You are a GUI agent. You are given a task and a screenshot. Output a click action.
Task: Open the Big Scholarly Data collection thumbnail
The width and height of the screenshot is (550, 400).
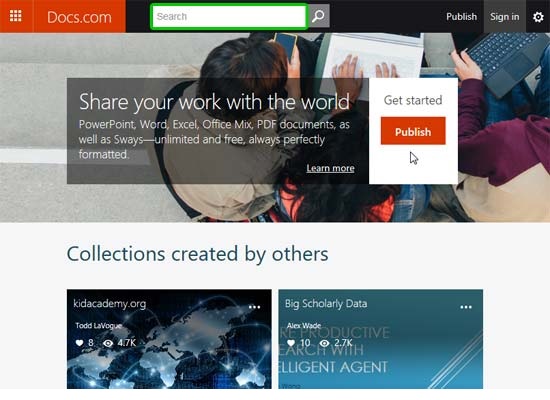coord(381,339)
